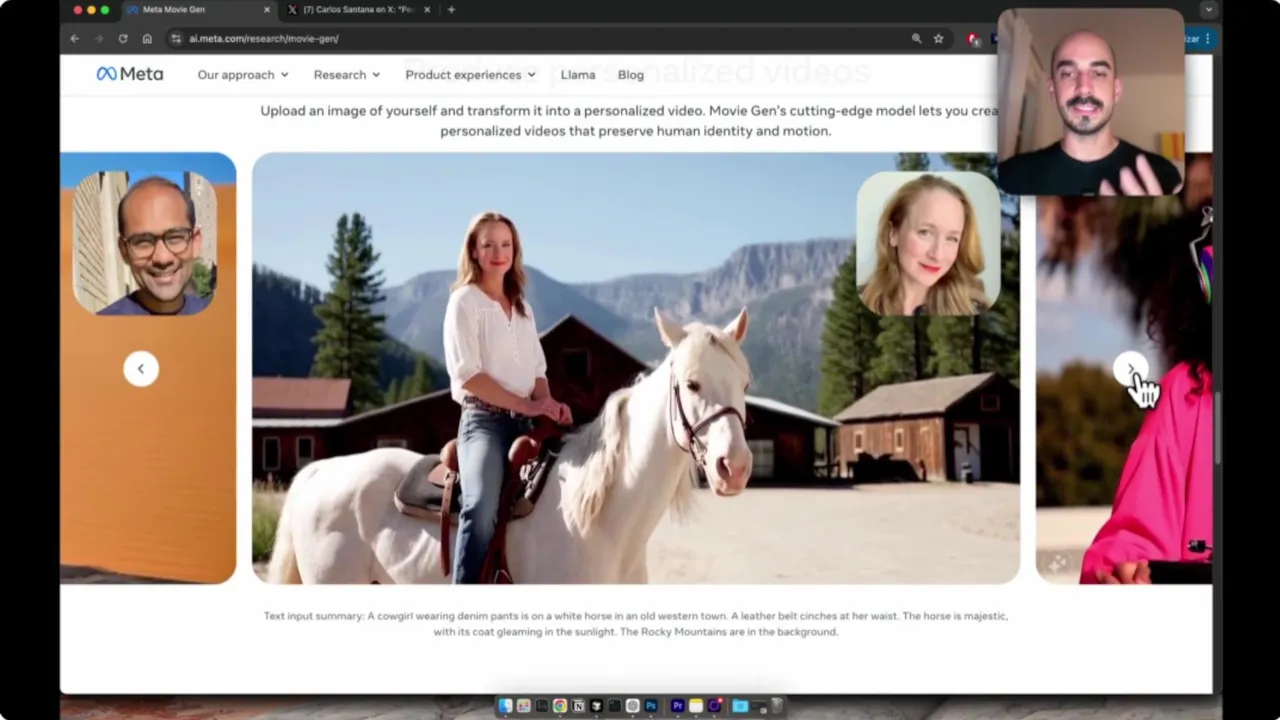Open the browser home icon
Viewport: 1280px width, 720px height.
coord(147,38)
